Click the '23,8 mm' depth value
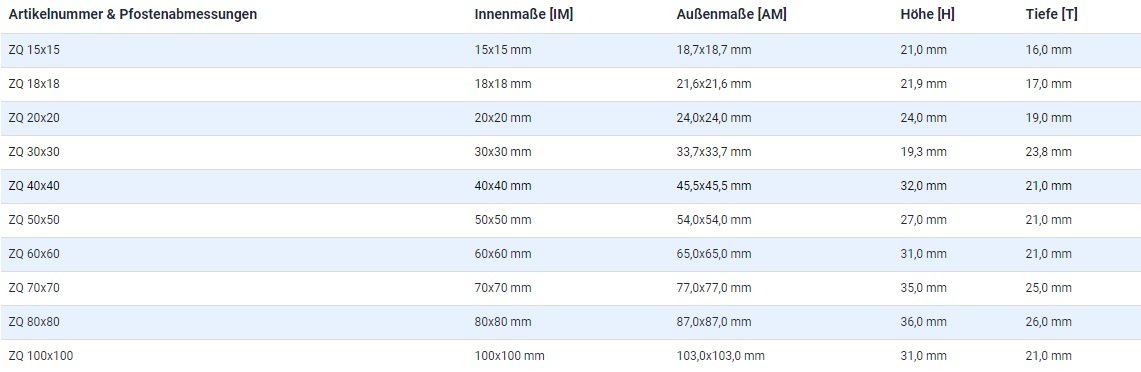This screenshot has height=372, width=1141. coord(1049,152)
